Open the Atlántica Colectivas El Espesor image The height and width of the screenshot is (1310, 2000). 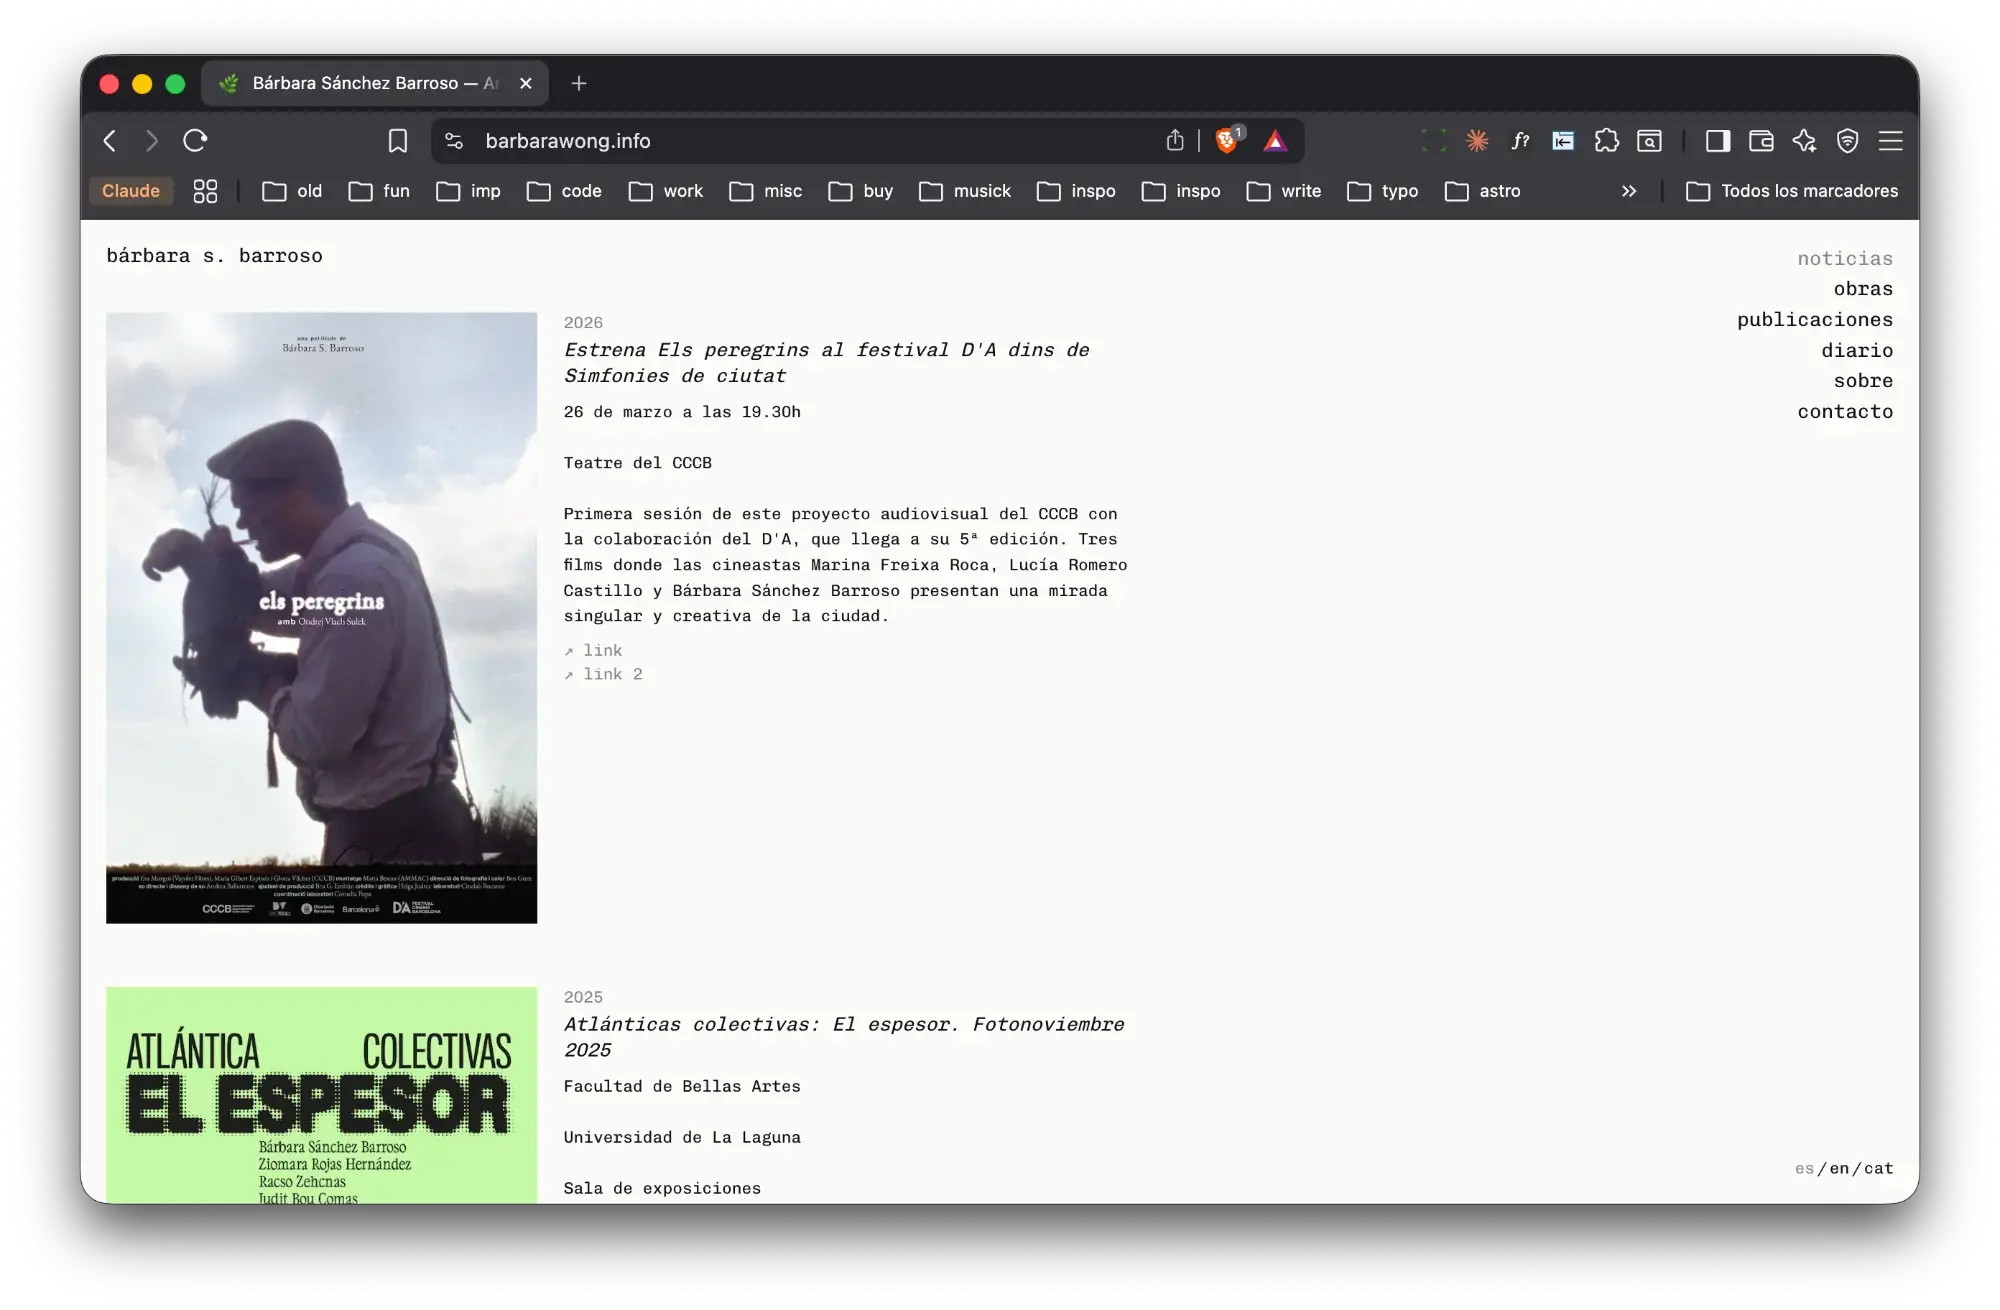322,1095
